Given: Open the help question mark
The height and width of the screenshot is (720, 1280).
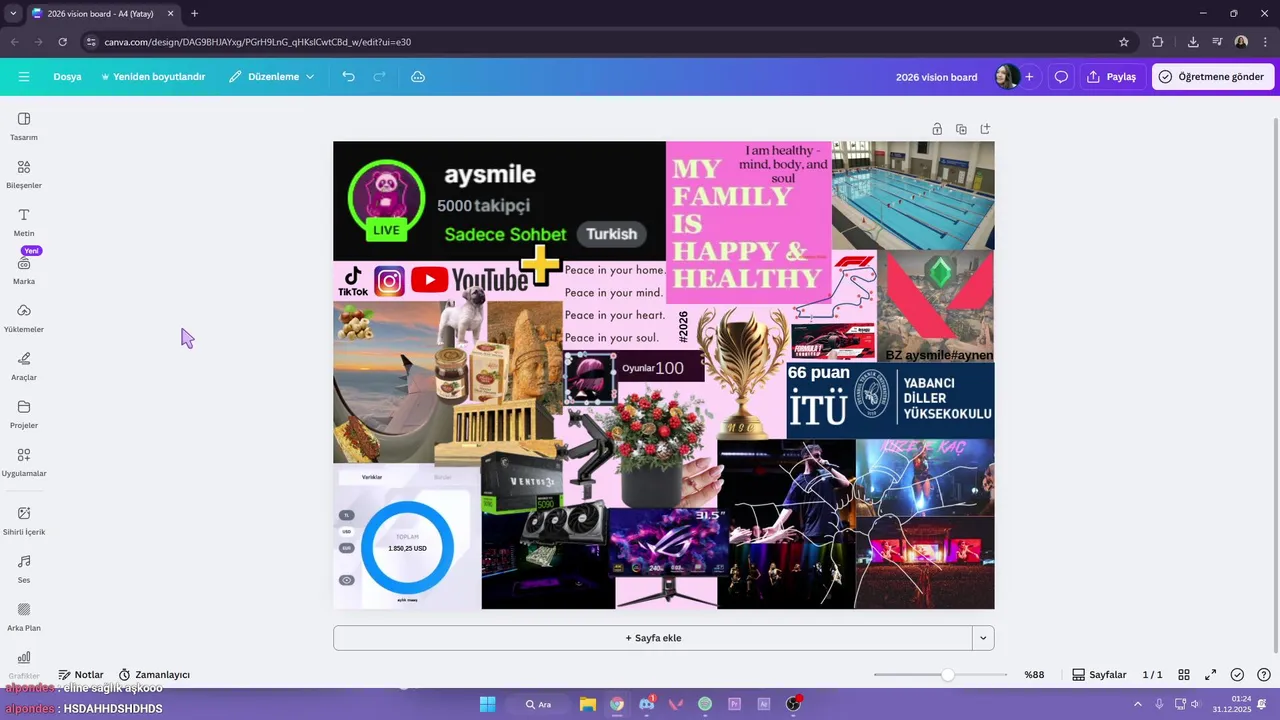Looking at the screenshot, I should pos(1264,675).
